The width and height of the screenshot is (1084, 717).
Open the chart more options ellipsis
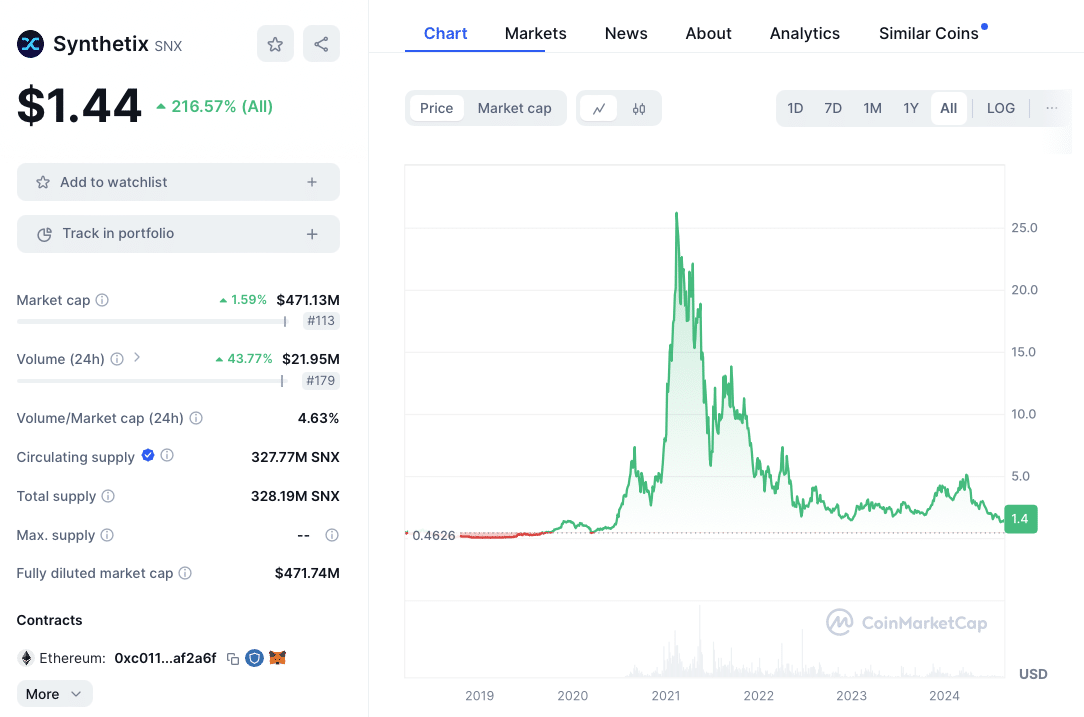[x=1052, y=108]
